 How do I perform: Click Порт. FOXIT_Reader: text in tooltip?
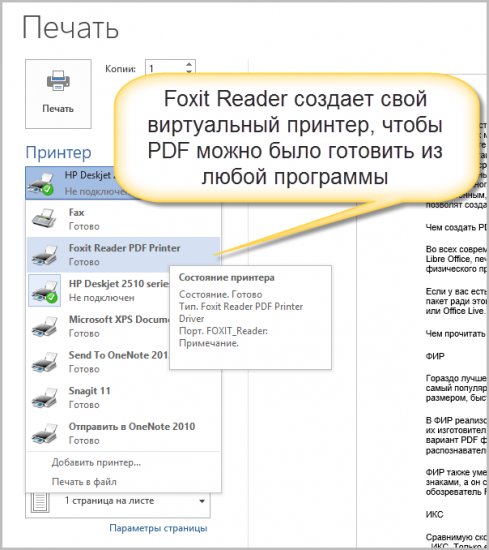point(223,331)
